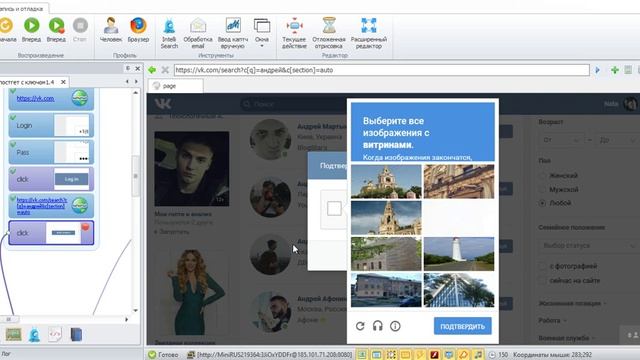The image size is (640, 360).
Task: Click the restart 'Сначала' playback icon
Action: (x=6, y=26)
